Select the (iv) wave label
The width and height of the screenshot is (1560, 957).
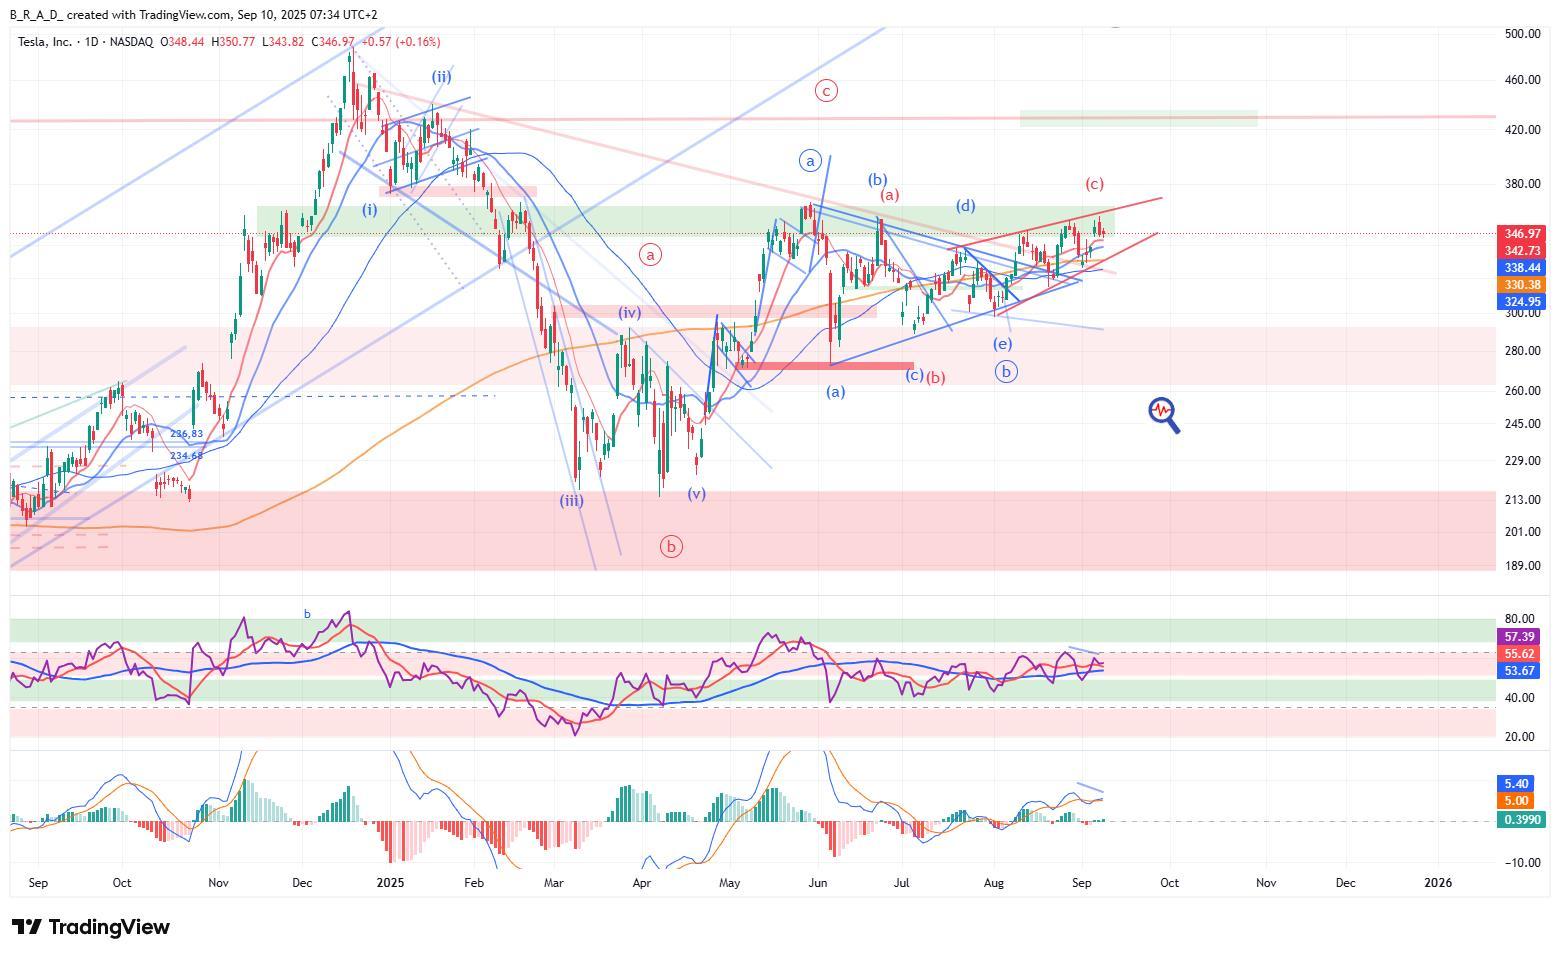pos(629,313)
